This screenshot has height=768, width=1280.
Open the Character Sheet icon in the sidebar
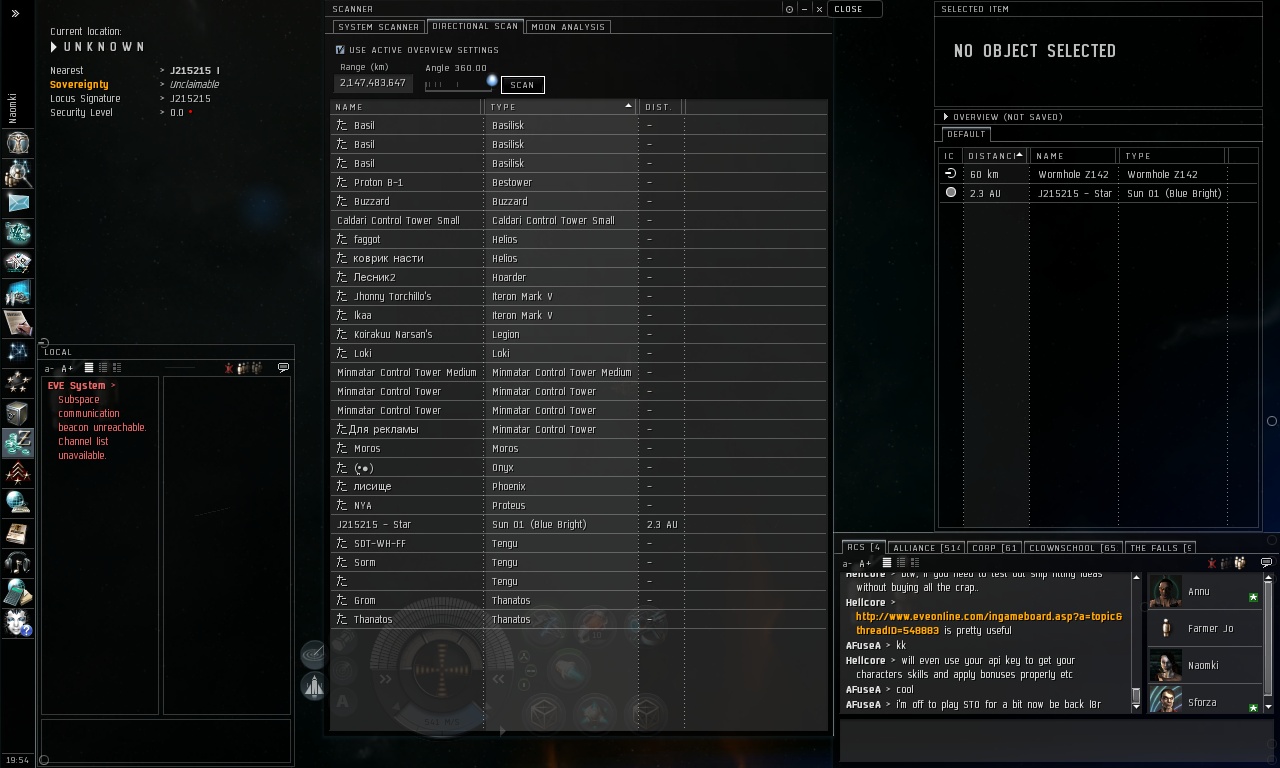click(x=18, y=142)
